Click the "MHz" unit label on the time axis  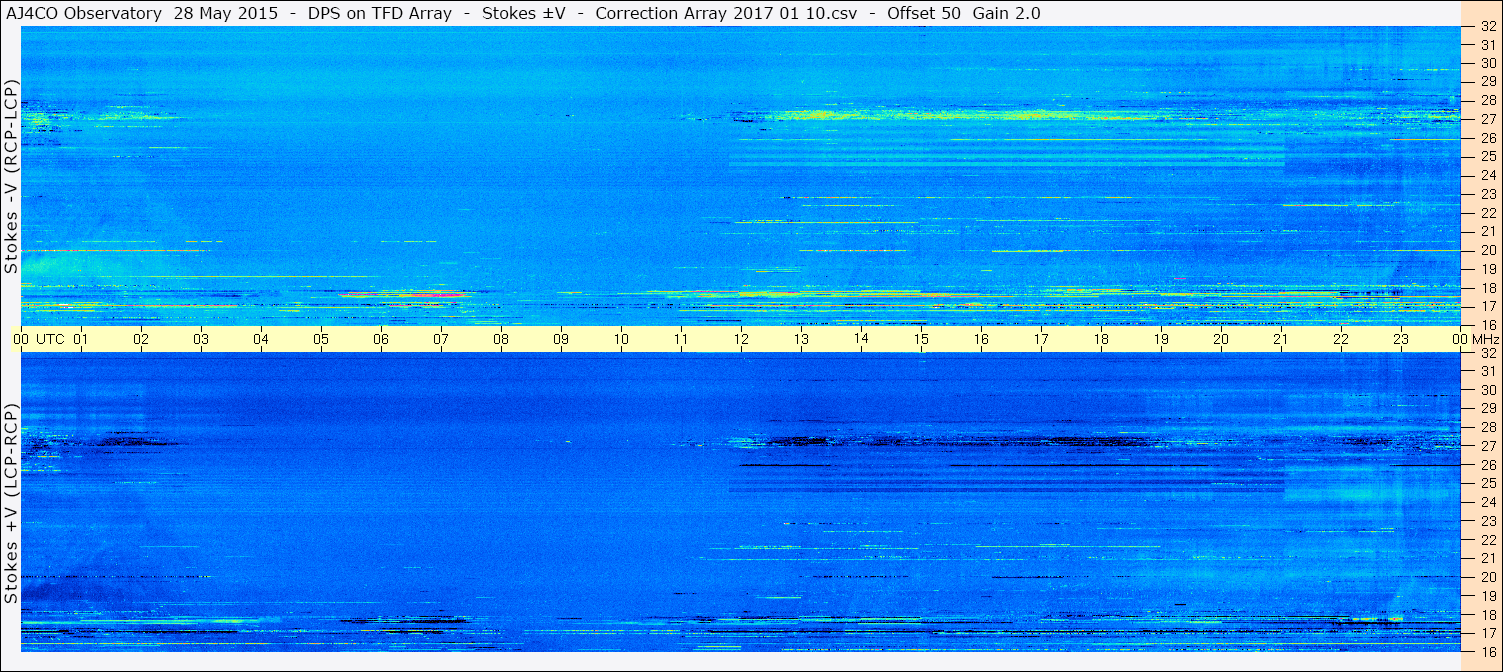pos(1485,339)
